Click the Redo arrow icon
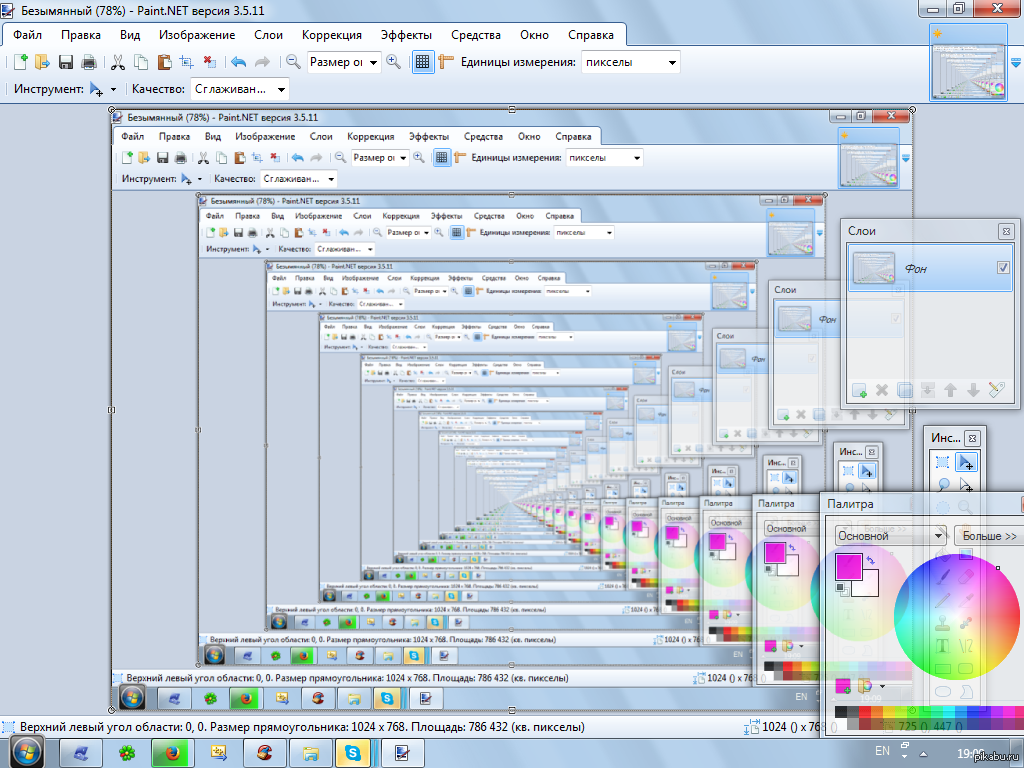This screenshot has height=768, width=1024. pos(262,62)
